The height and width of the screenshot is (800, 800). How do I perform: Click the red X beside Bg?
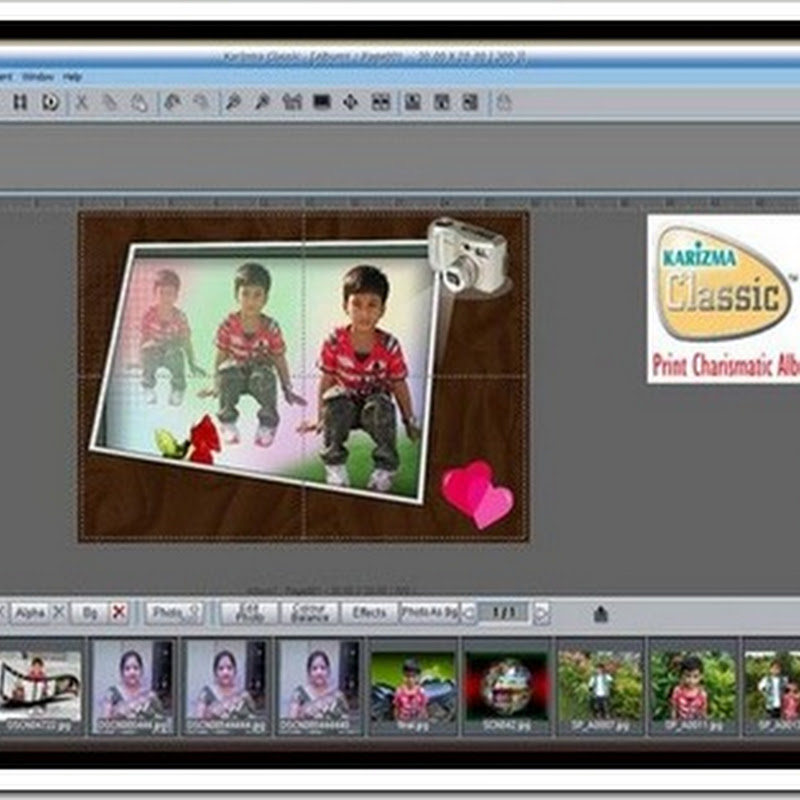pos(119,612)
